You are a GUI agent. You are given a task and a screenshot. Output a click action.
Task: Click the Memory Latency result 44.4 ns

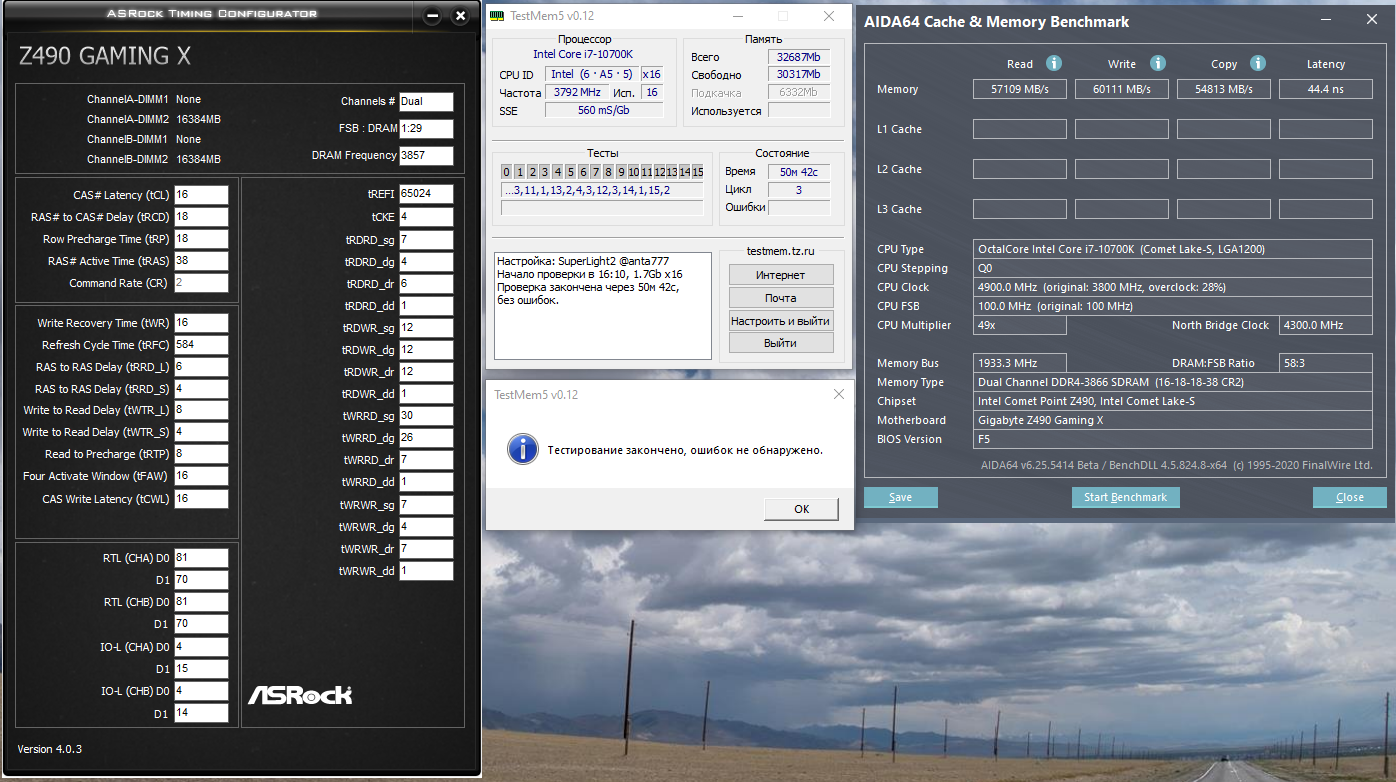(1326, 89)
